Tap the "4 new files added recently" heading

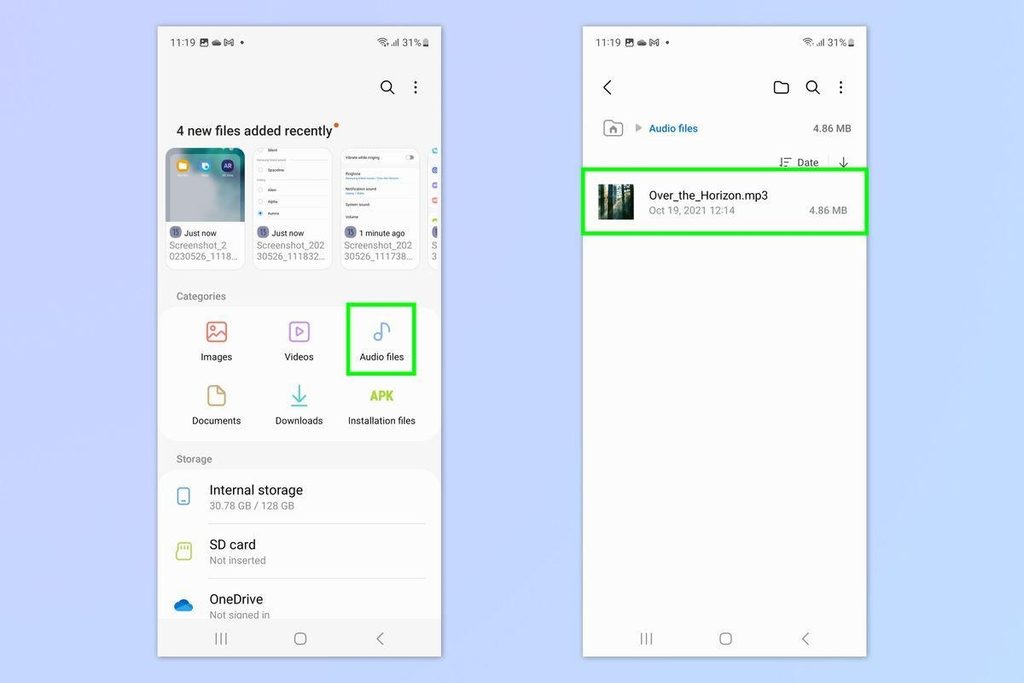tap(255, 131)
